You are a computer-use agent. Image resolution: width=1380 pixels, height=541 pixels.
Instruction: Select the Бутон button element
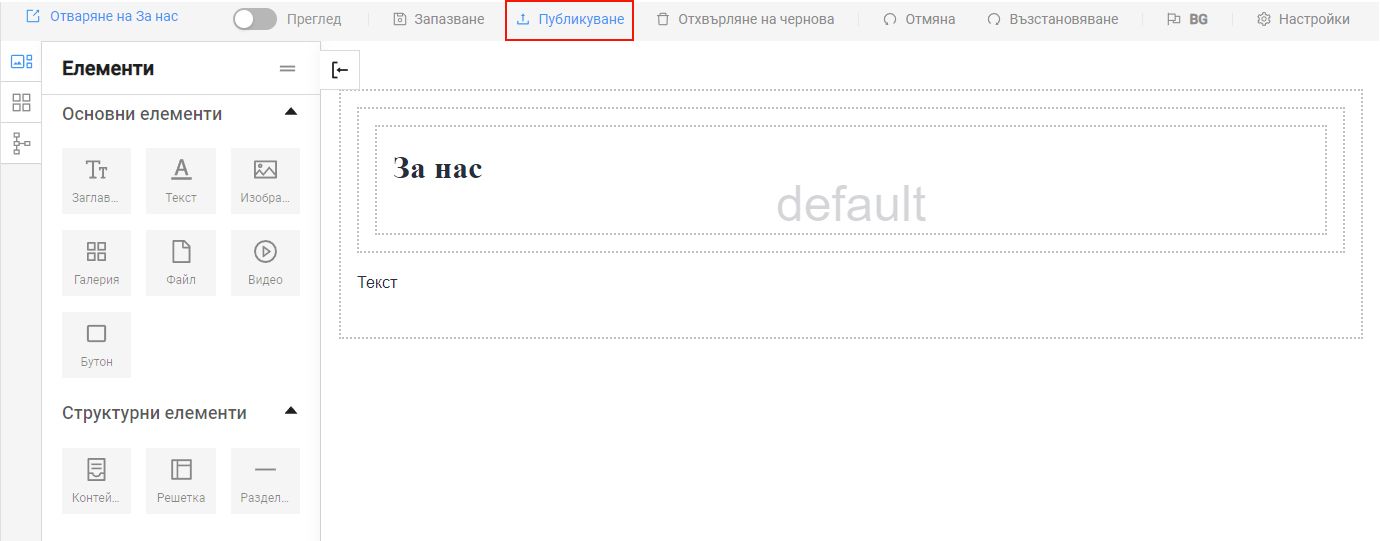click(x=96, y=345)
